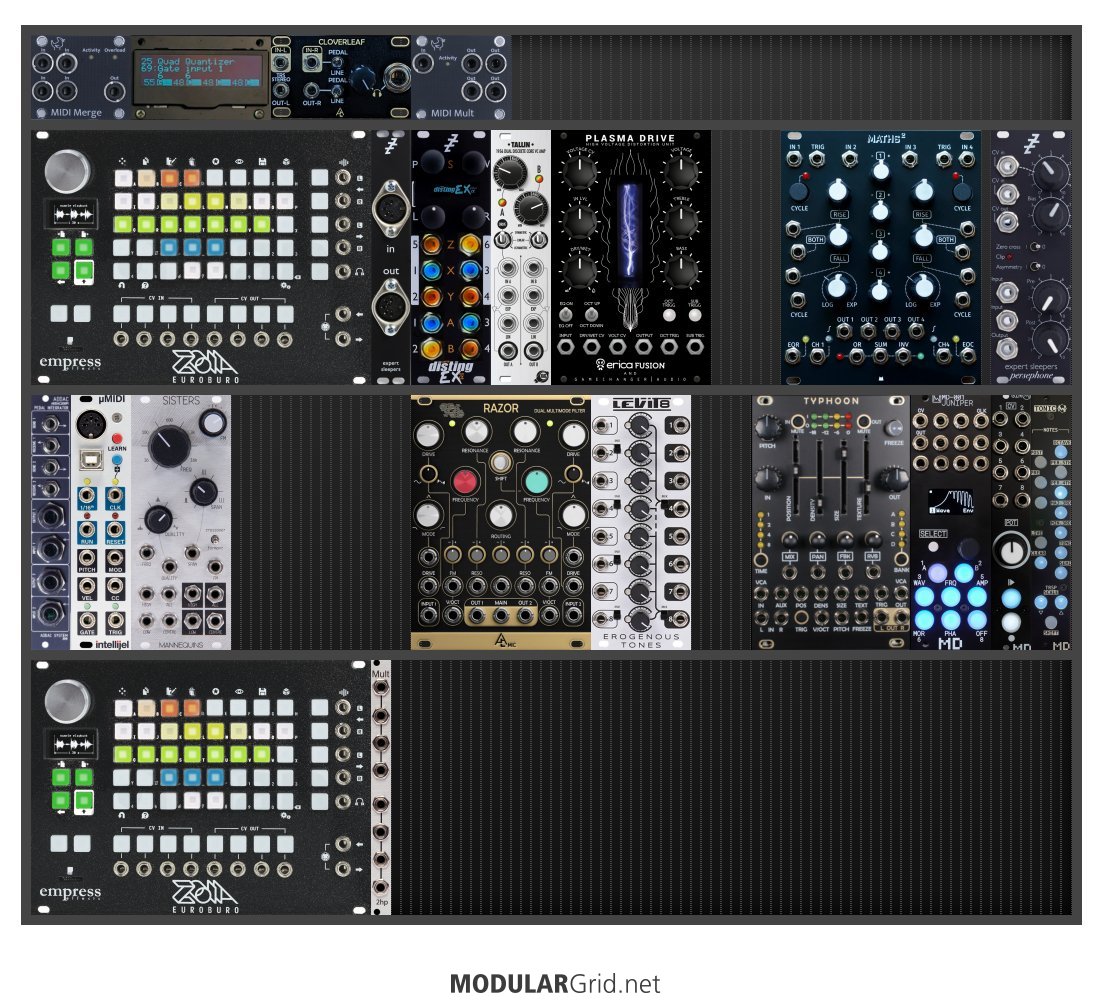Click the waveform display on Juniper module
The width and height of the screenshot is (1112, 1005).
tap(951, 502)
